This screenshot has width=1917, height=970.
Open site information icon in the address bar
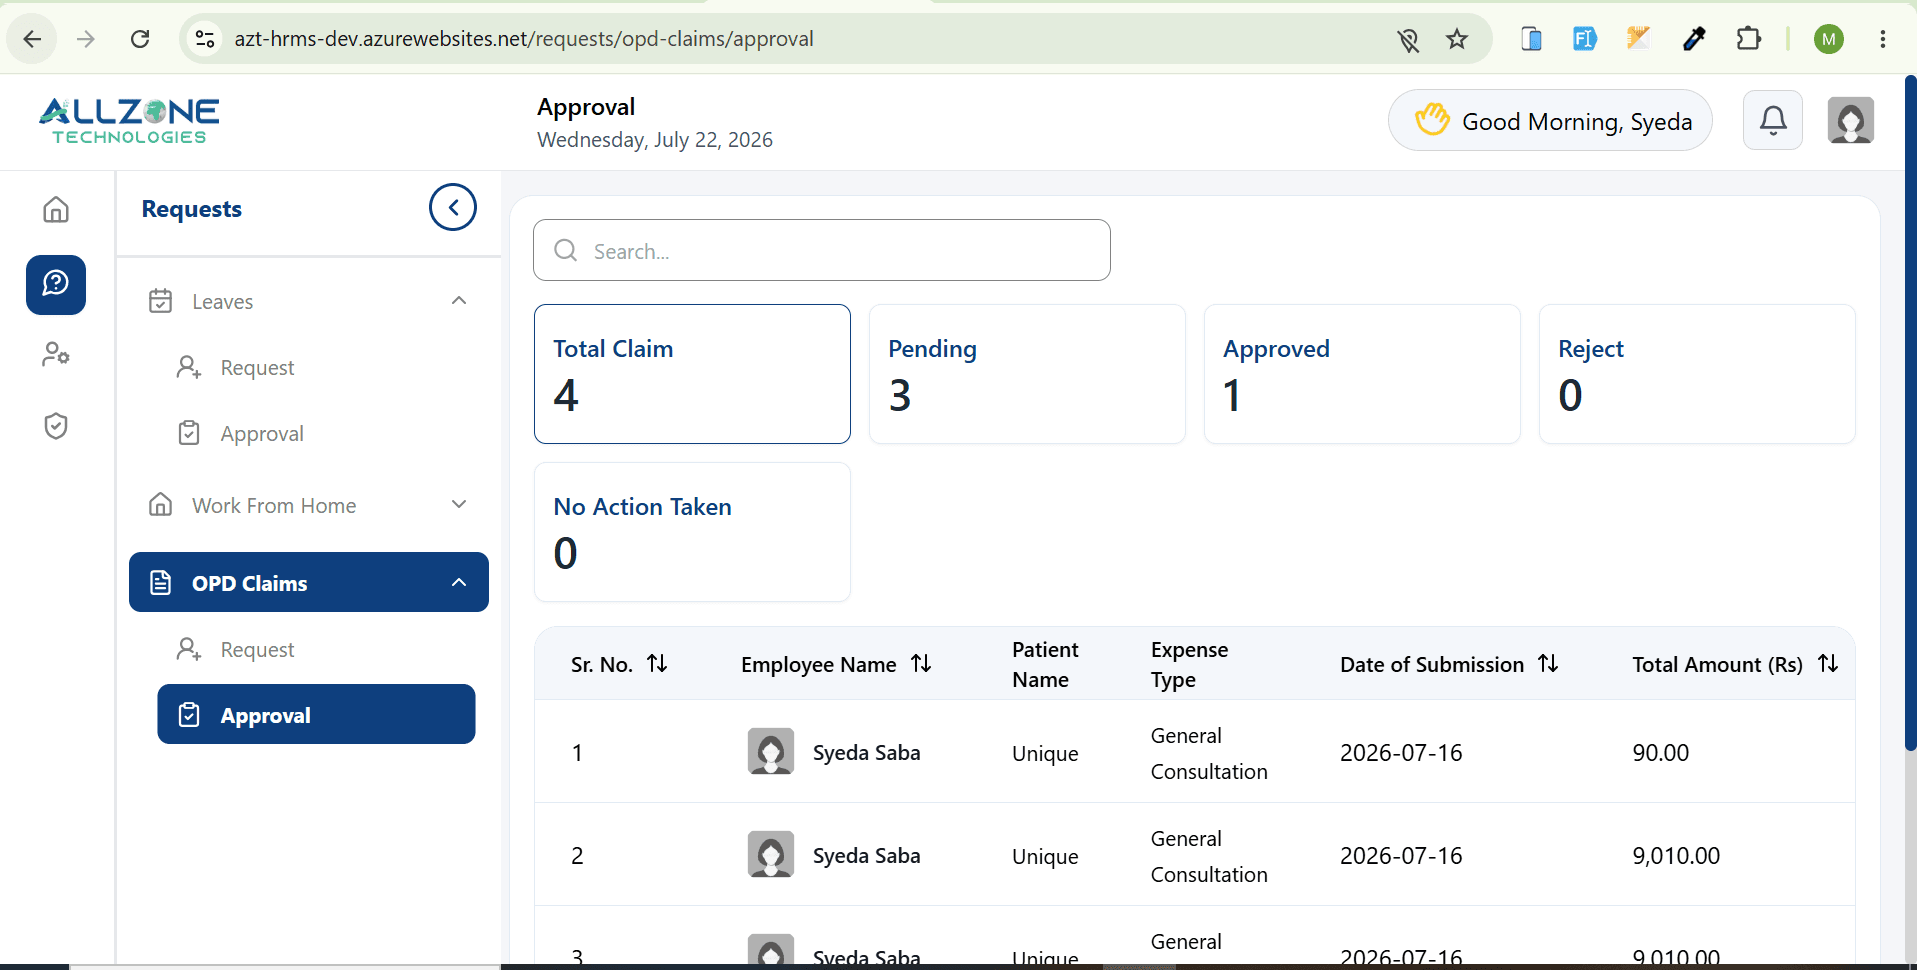pyautogui.click(x=205, y=39)
